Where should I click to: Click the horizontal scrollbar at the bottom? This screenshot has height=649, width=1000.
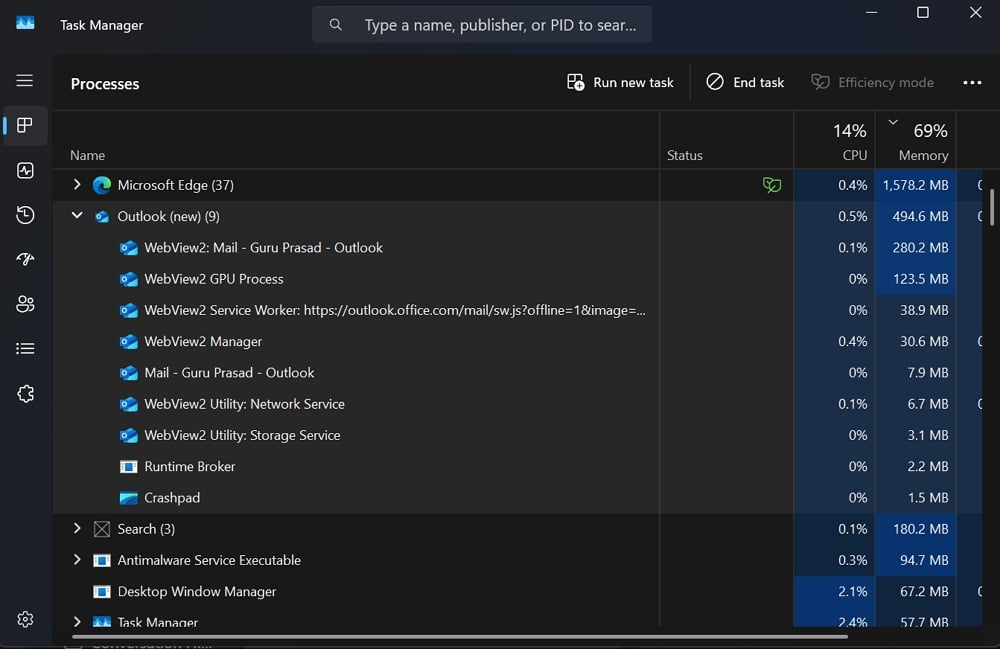point(460,636)
